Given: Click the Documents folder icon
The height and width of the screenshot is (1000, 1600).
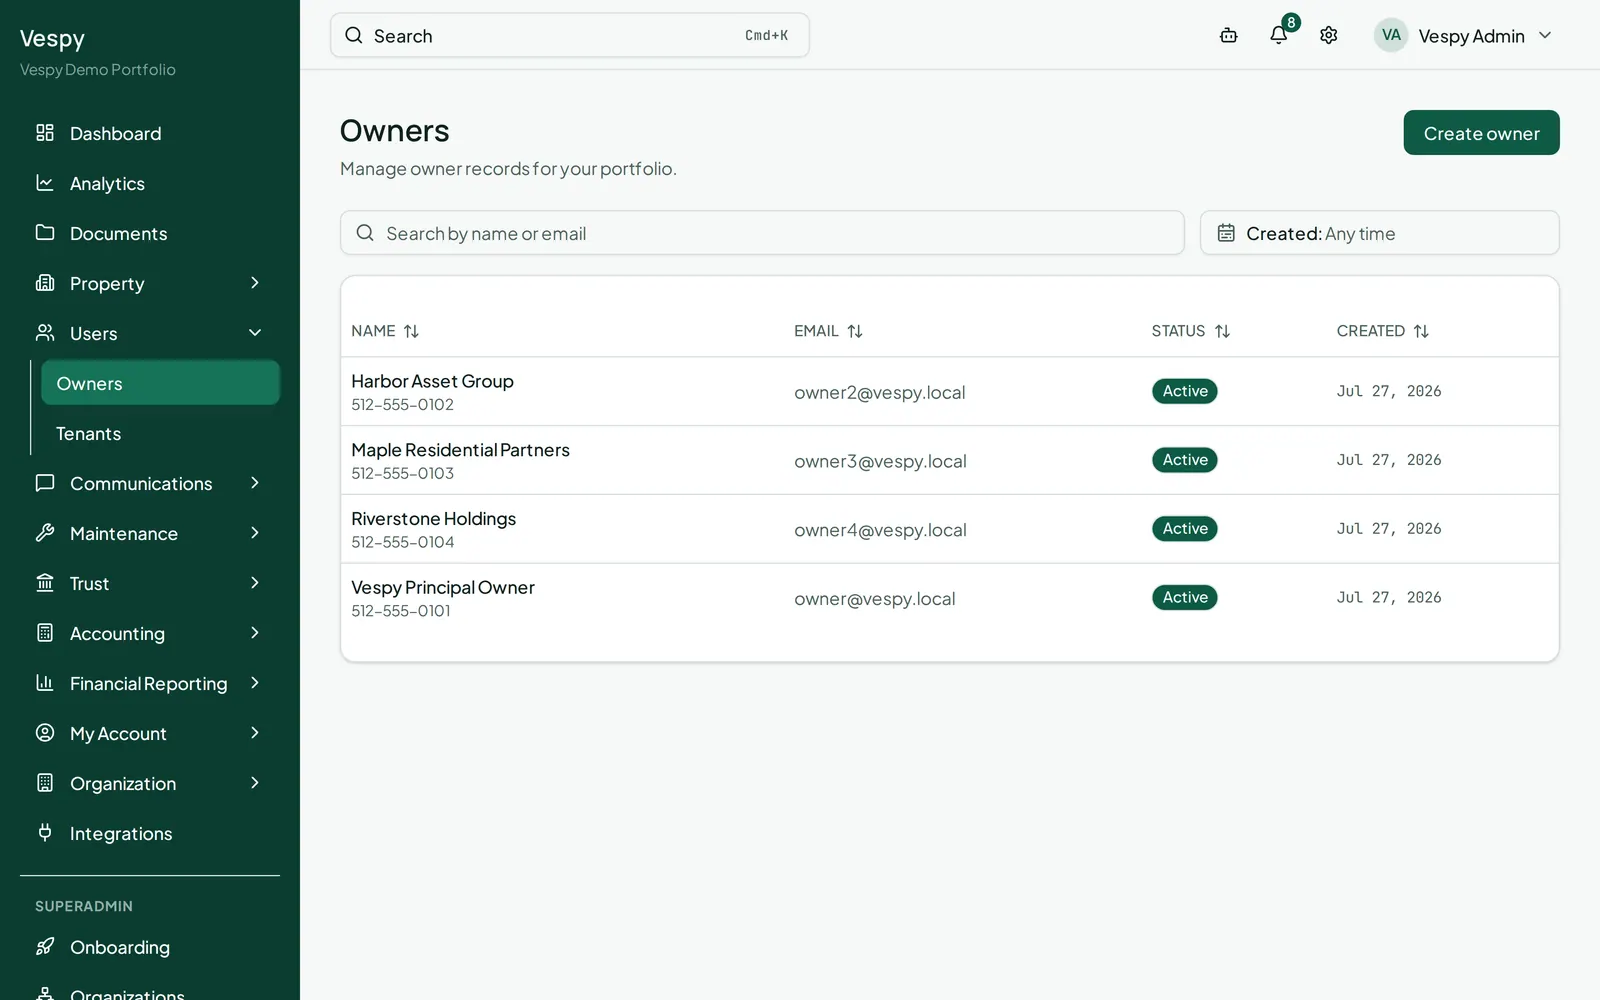Looking at the screenshot, I should (x=45, y=233).
